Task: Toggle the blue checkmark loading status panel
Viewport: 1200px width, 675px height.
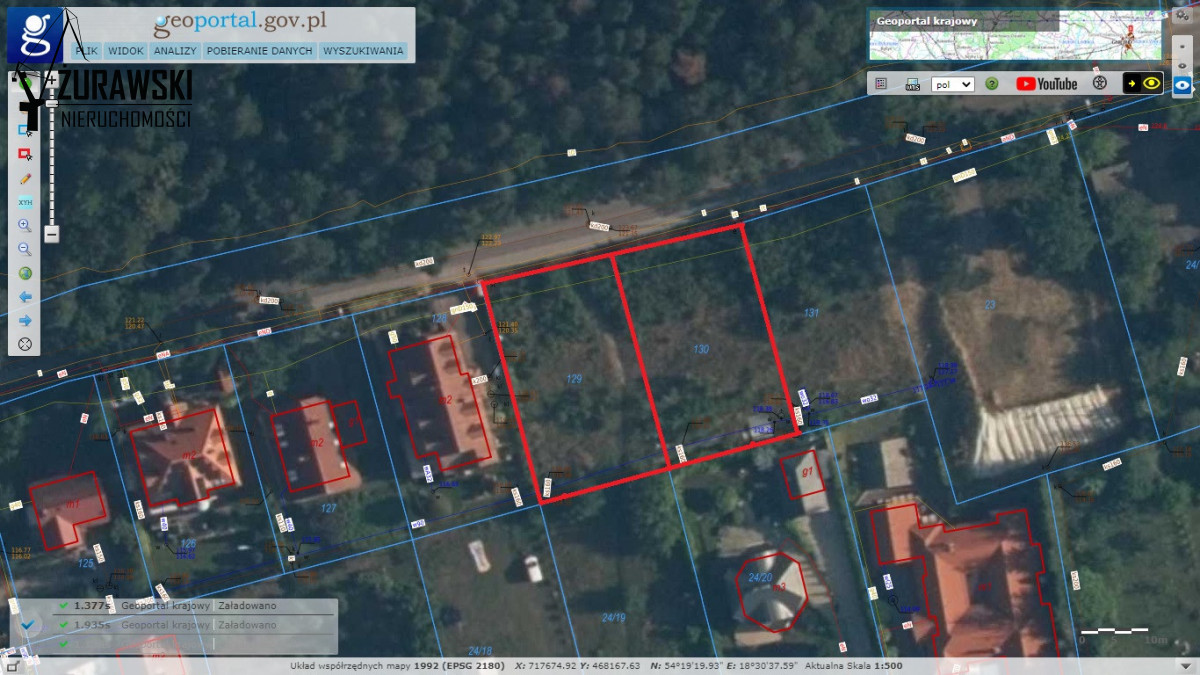Action: [28, 625]
